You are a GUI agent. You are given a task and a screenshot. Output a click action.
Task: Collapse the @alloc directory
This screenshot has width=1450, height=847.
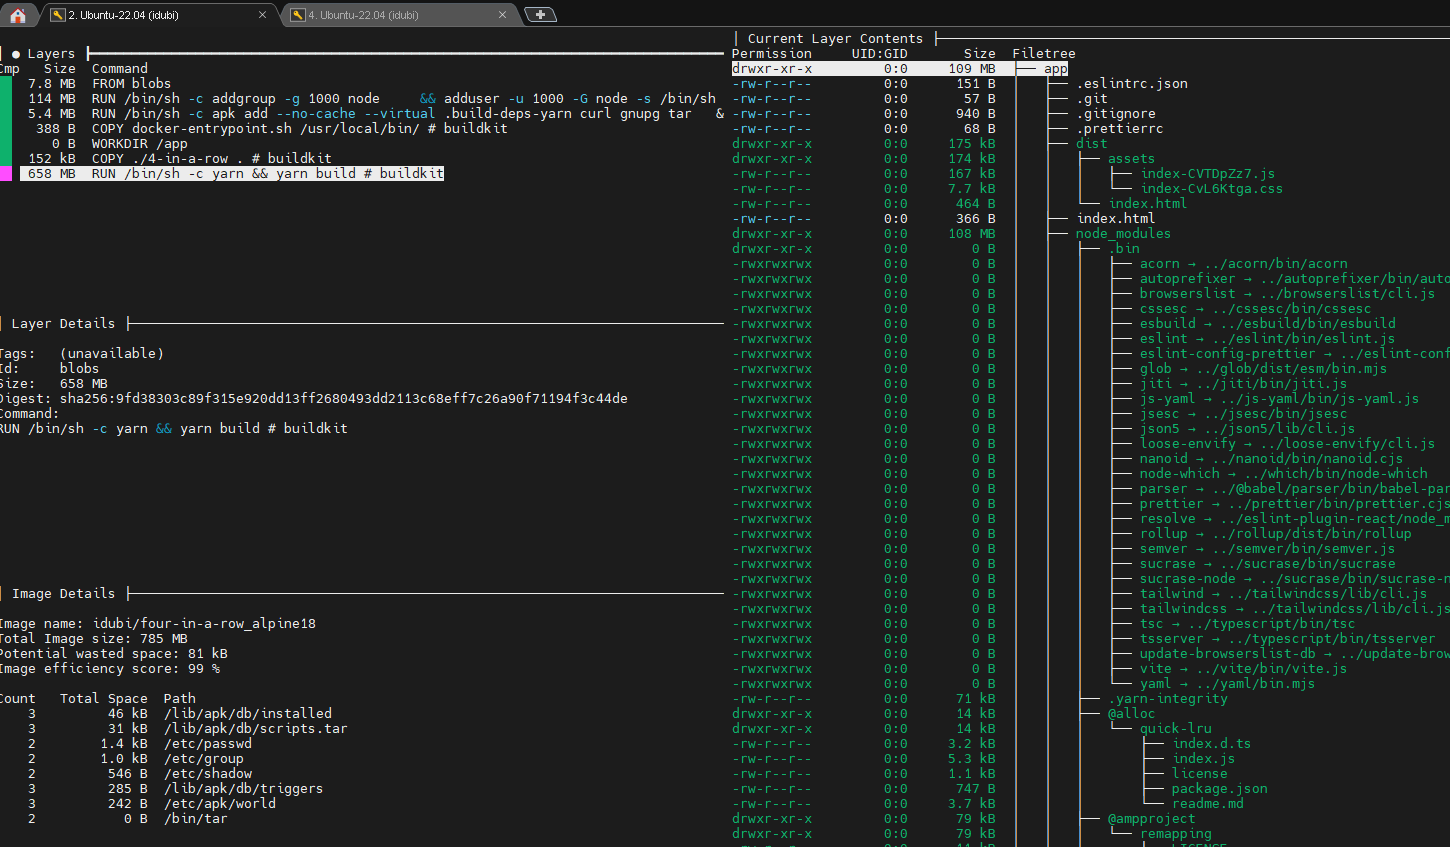point(1131,713)
